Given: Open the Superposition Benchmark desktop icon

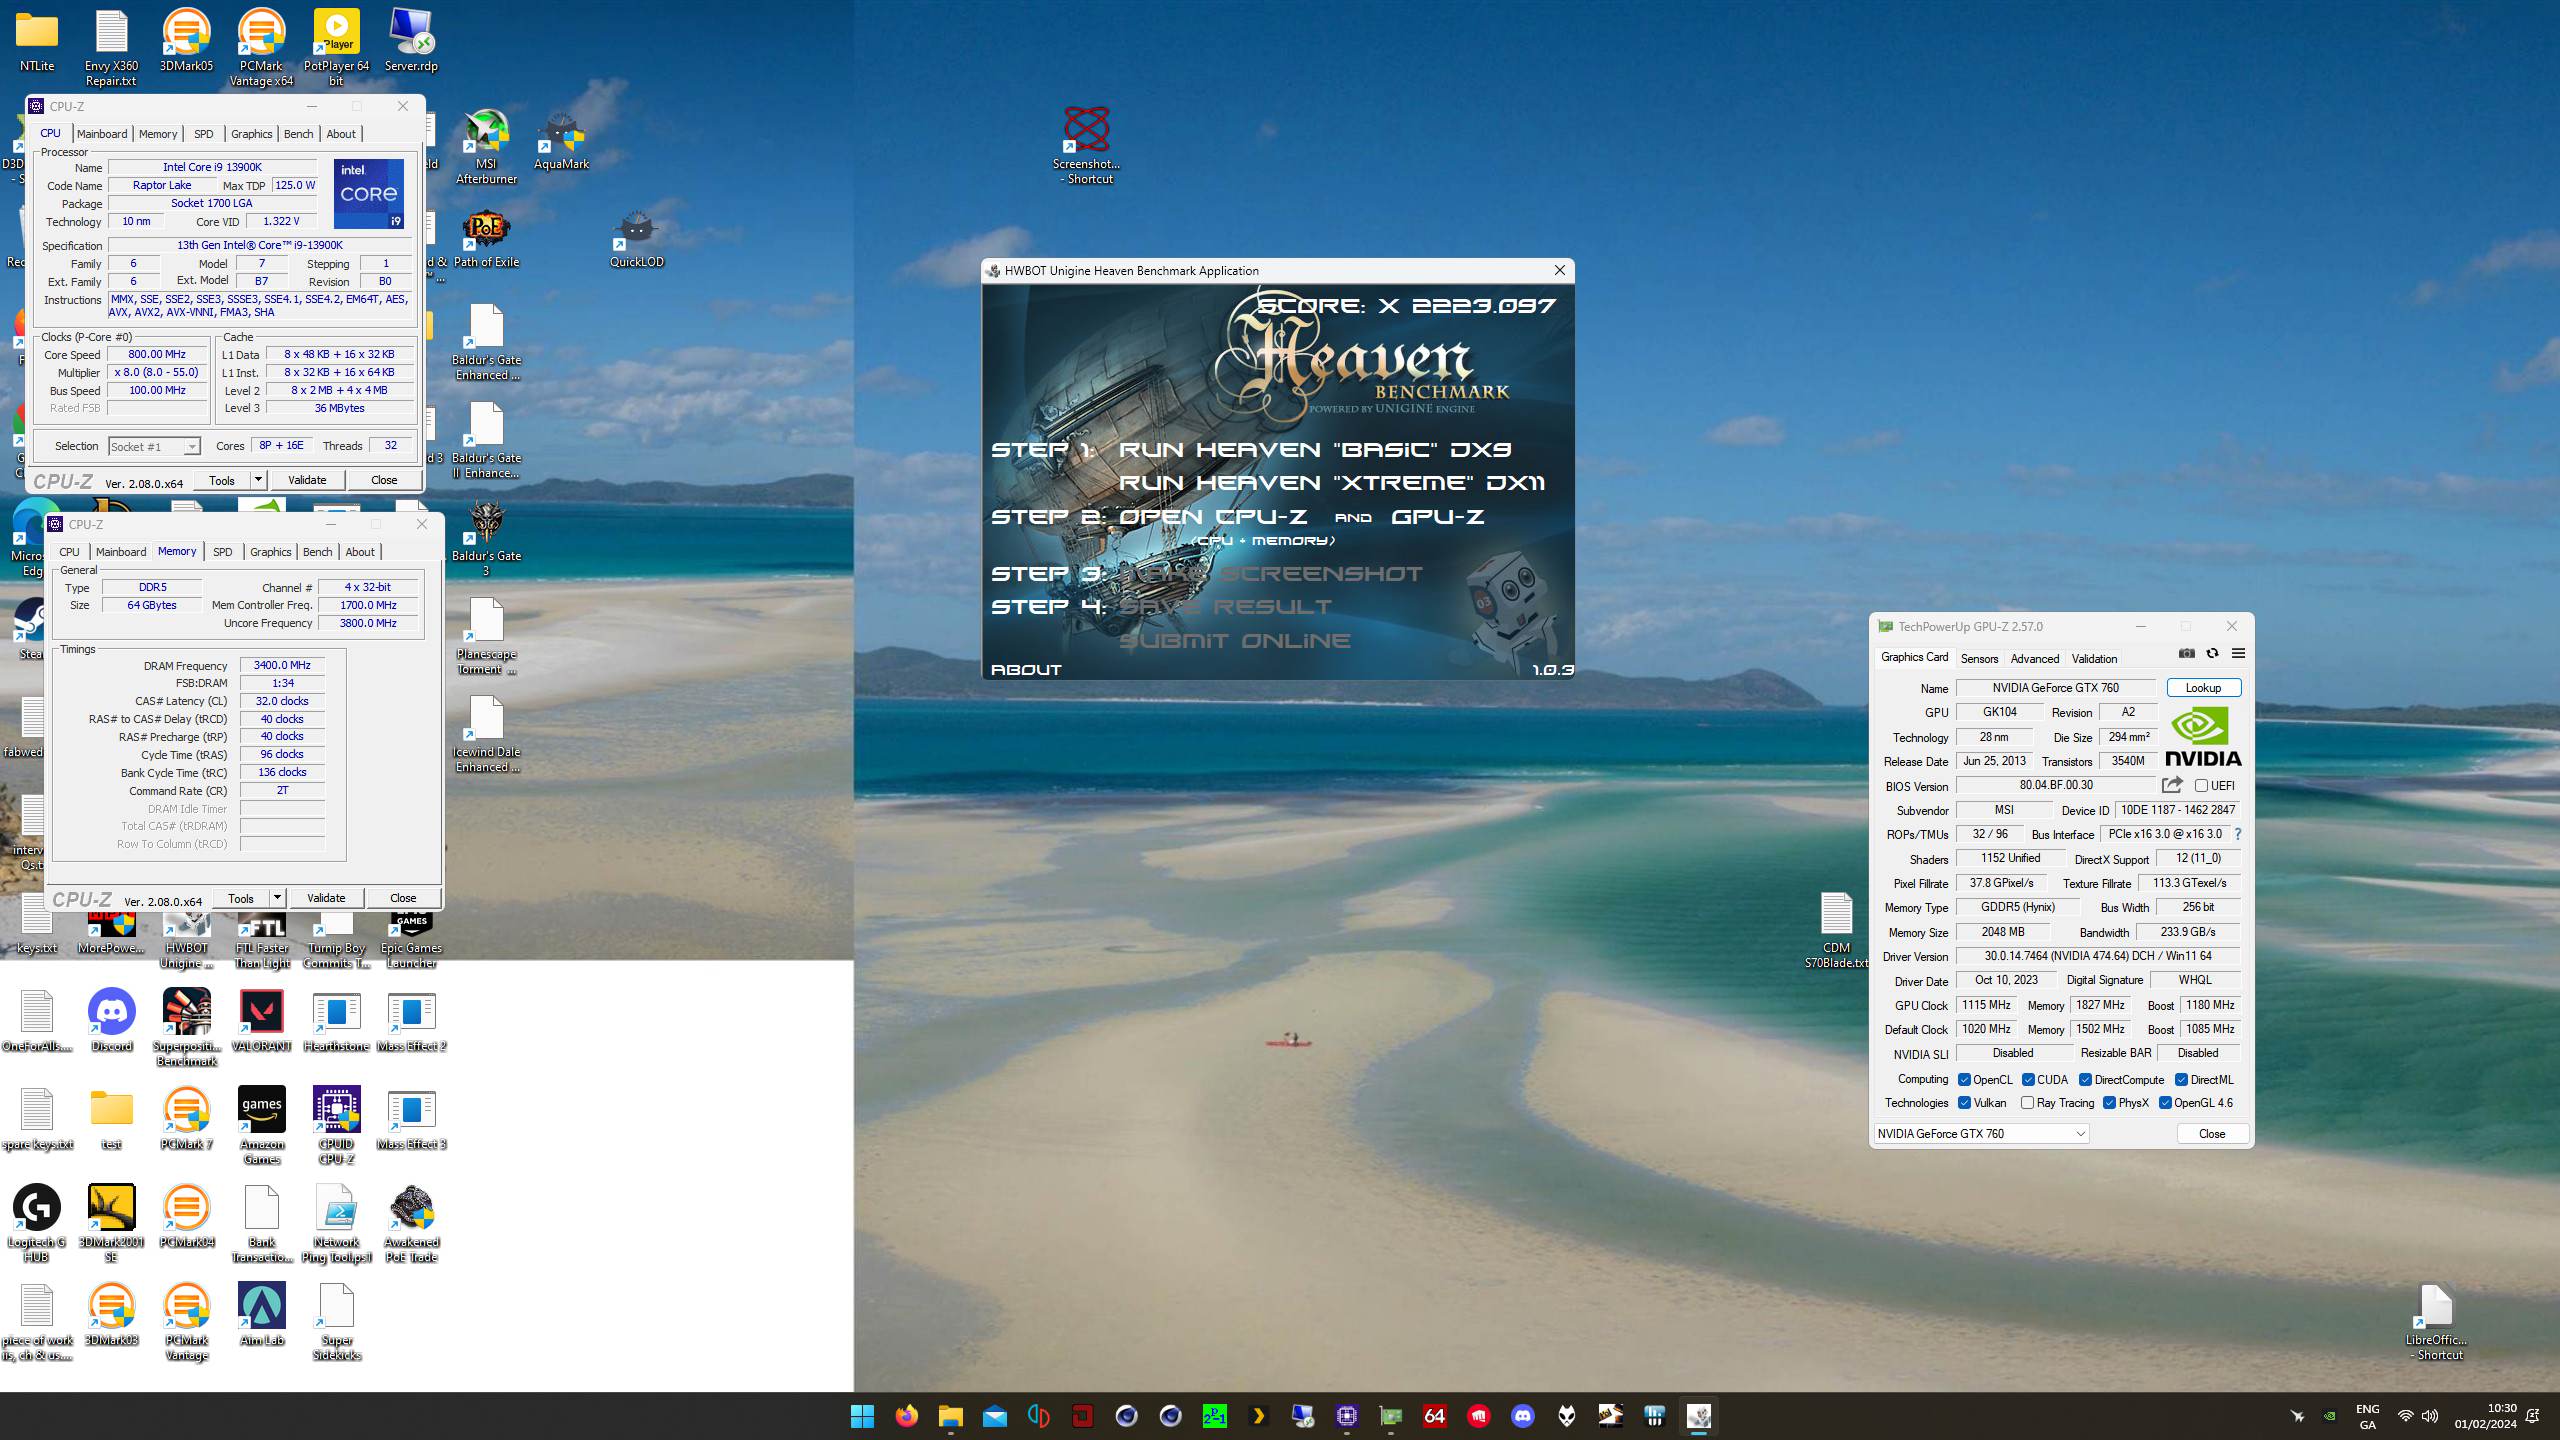Looking at the screenshot, I should pyautogui.click(x=187, y=1027).
